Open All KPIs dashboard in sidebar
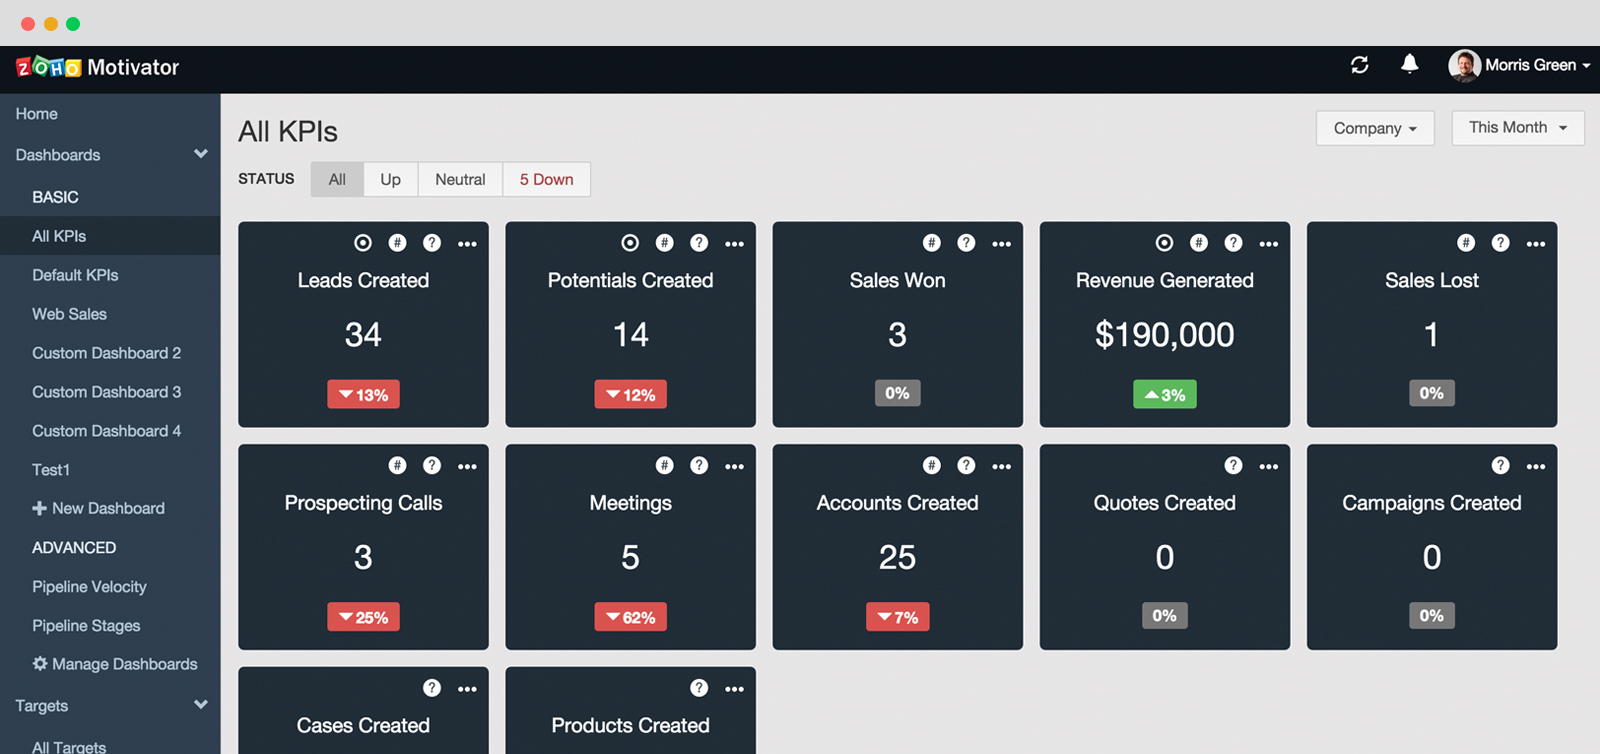Image resolution: width=1600 pixels, height=754 pixels. (110, 236)
